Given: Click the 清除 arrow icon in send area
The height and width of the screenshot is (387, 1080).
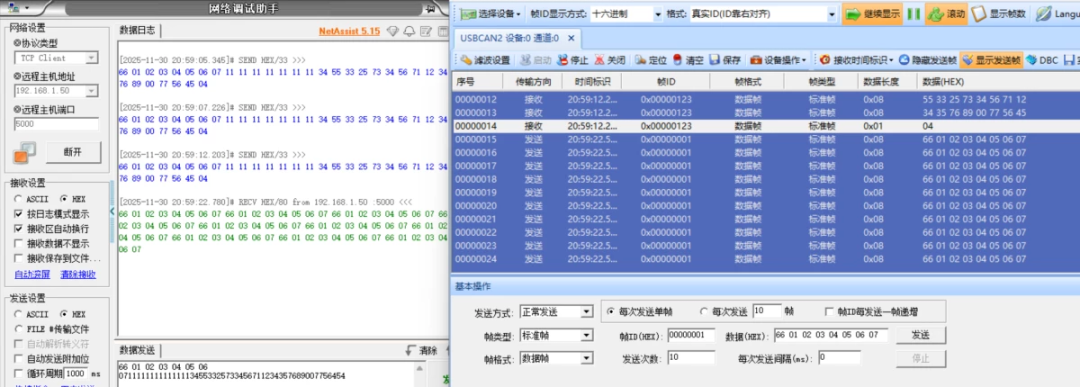Looking at the screenshot, I should point(411,351).
